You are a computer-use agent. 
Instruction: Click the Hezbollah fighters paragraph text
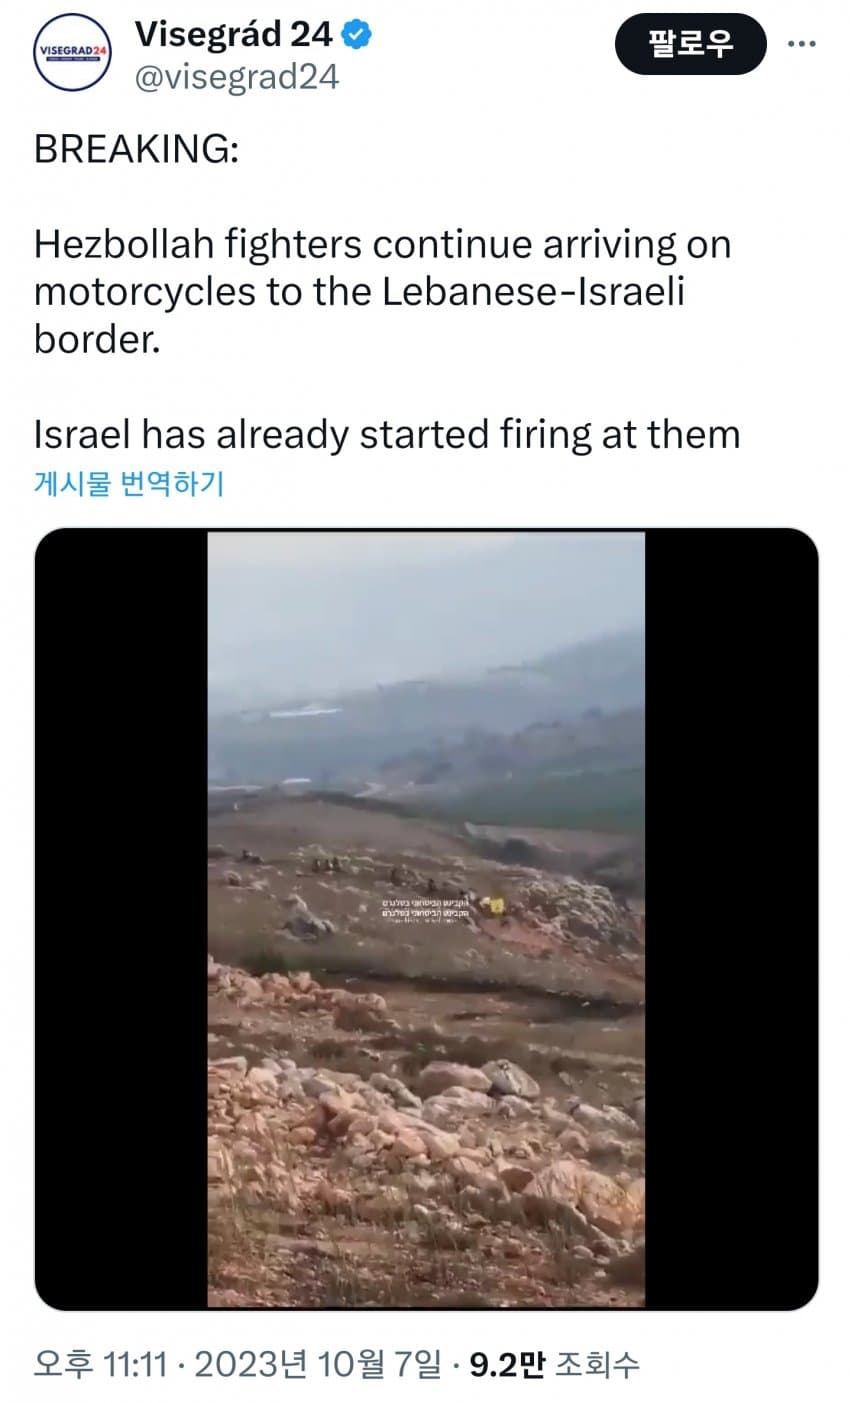point(382,292)
